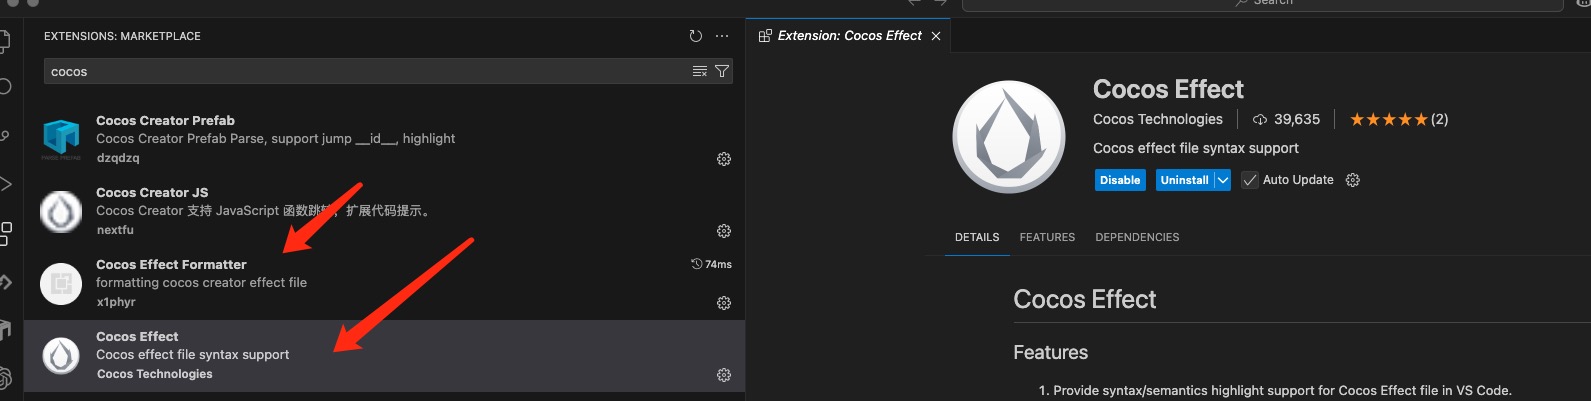1591x401 pixels.
Task: Expand the Uninstall button dropdown arrow
Action: click(x=1222, y=180)
